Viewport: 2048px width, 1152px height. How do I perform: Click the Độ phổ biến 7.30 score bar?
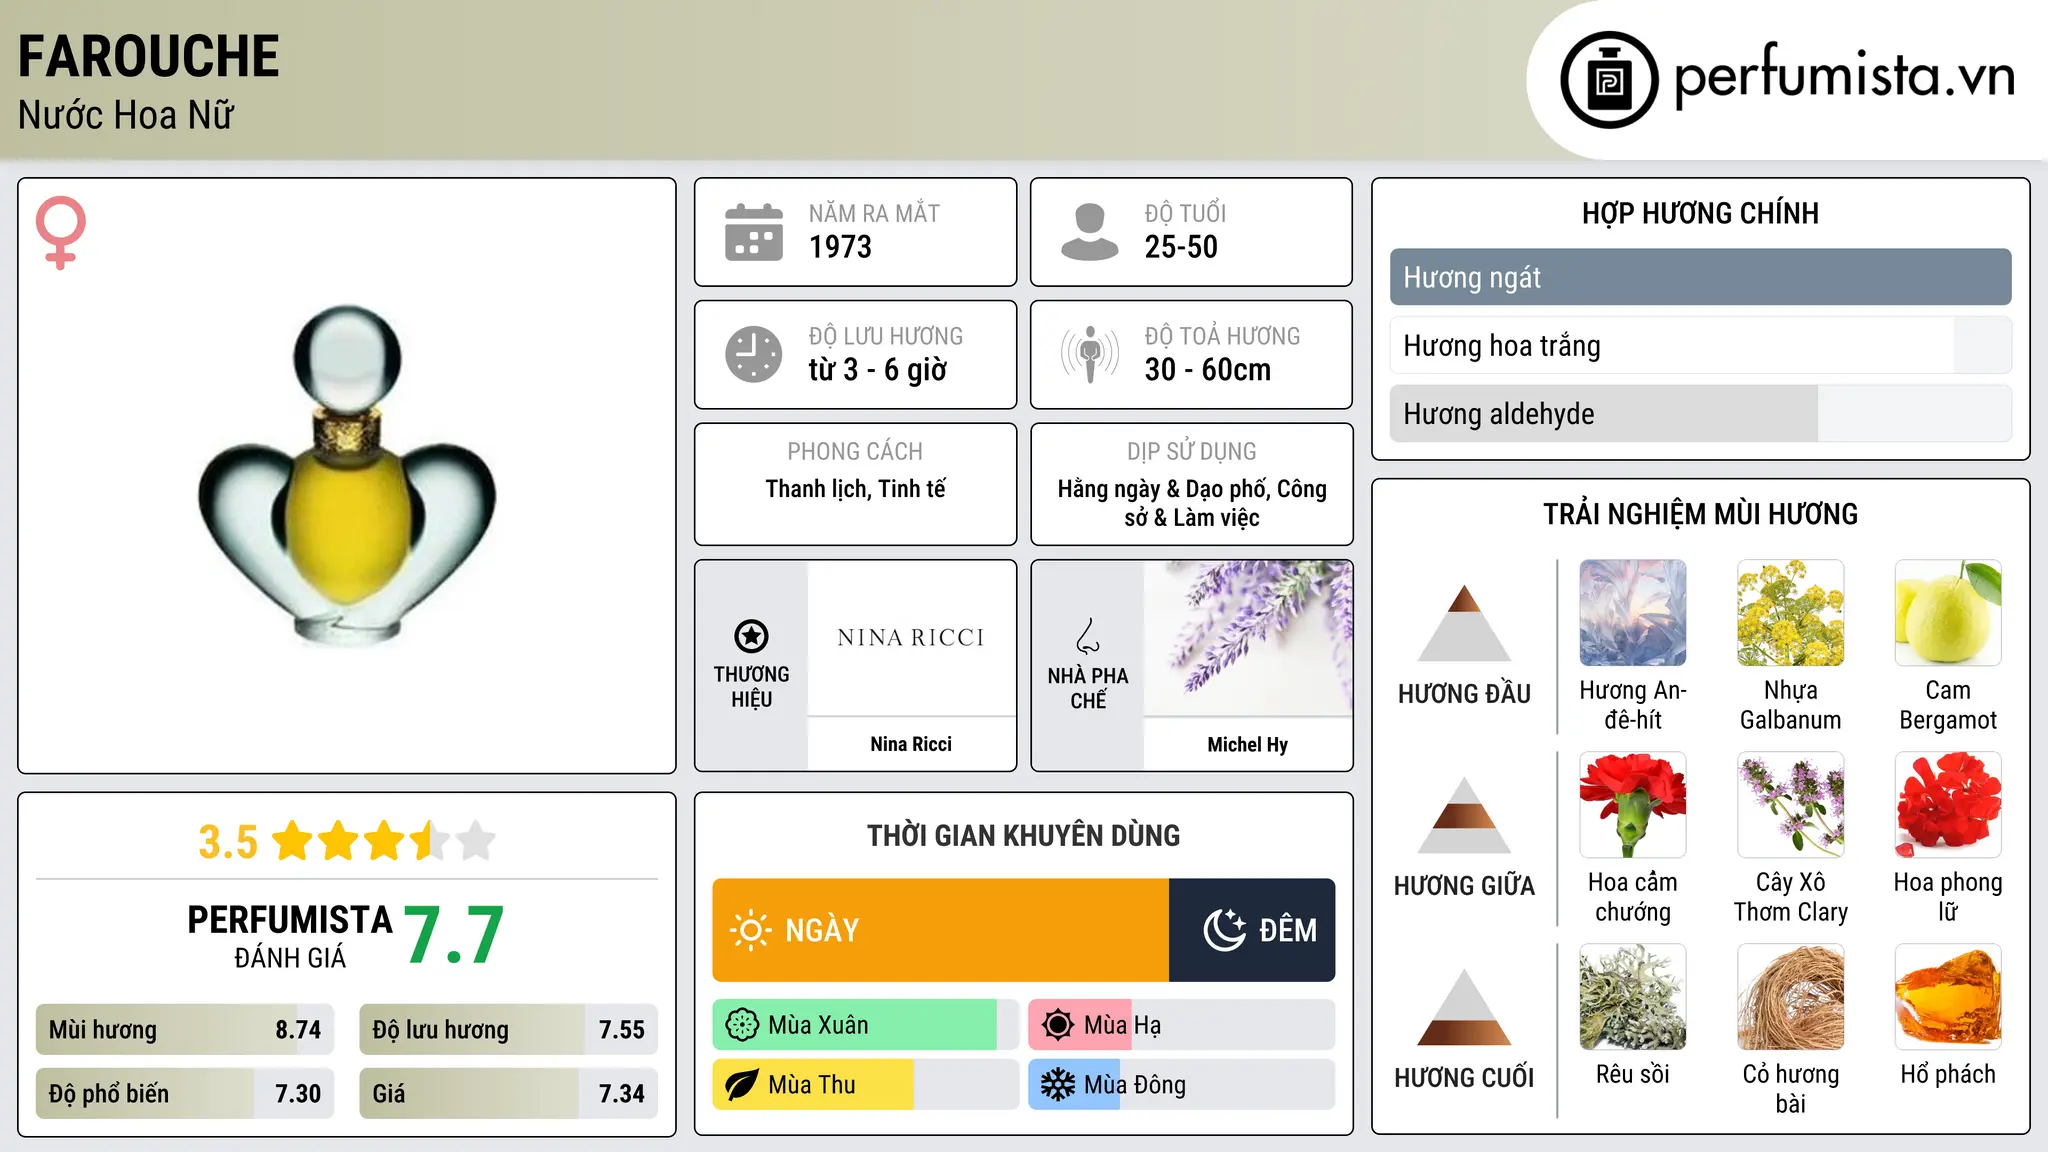185,1093
